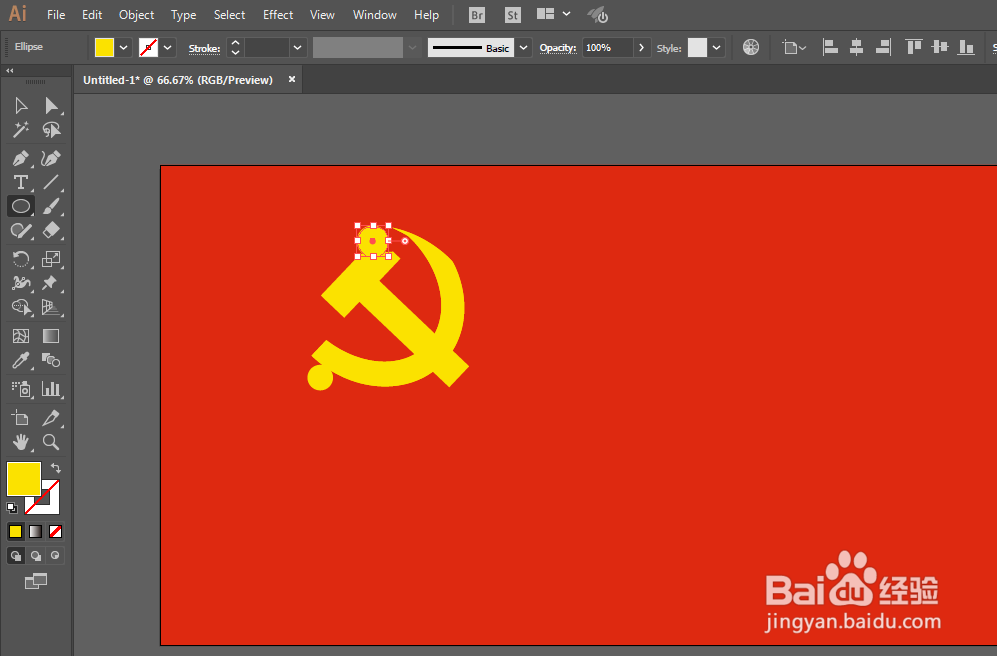Select the Selection tool arrow
The width and height of the screenshot is (997, 656).
click(20, 106)
